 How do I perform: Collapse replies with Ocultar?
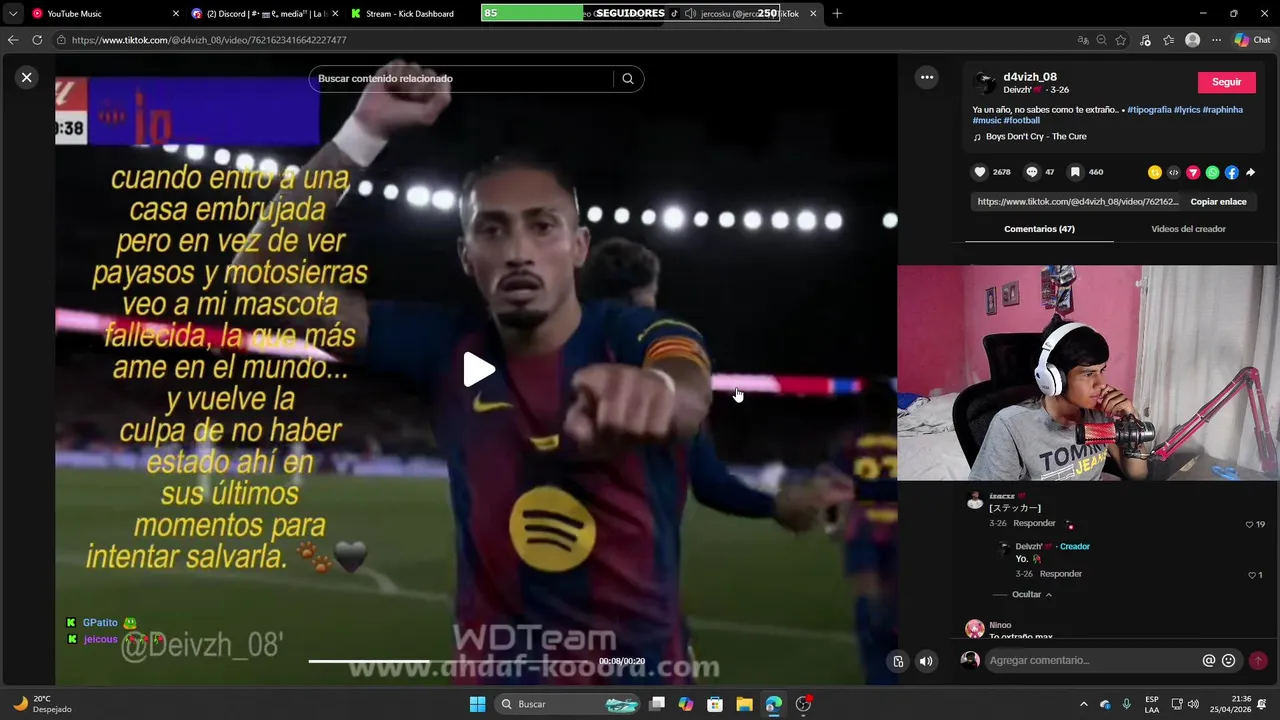(1032, 595)
